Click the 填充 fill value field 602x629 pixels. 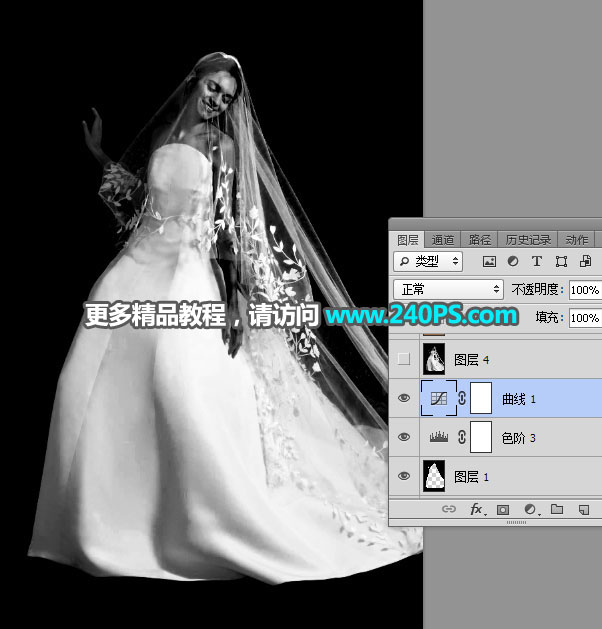coord(586,318)
